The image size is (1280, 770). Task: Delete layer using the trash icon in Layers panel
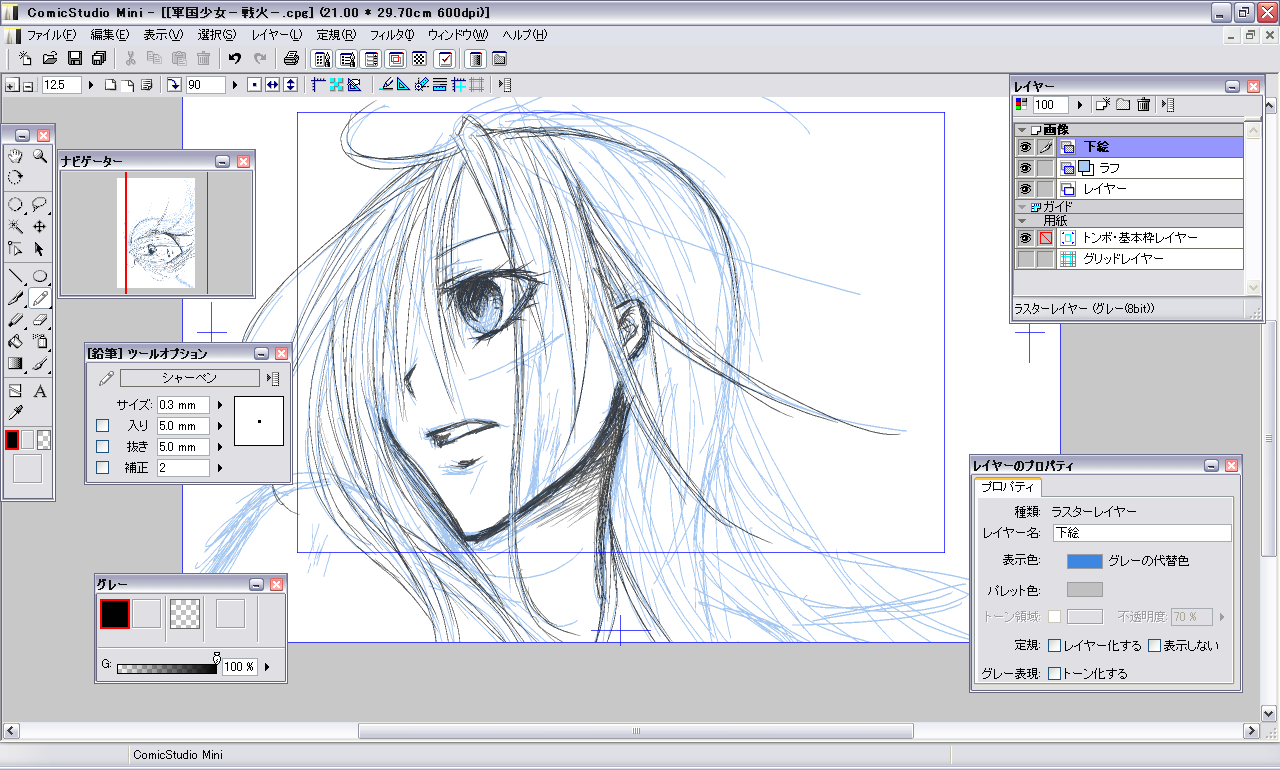(x=1144, y=104)
